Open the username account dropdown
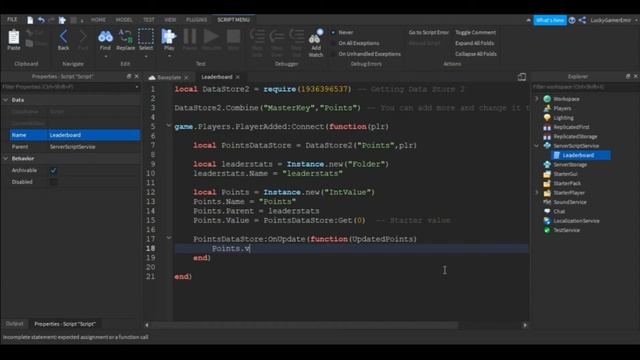This screenshot has height=360, width=640. 636,20
